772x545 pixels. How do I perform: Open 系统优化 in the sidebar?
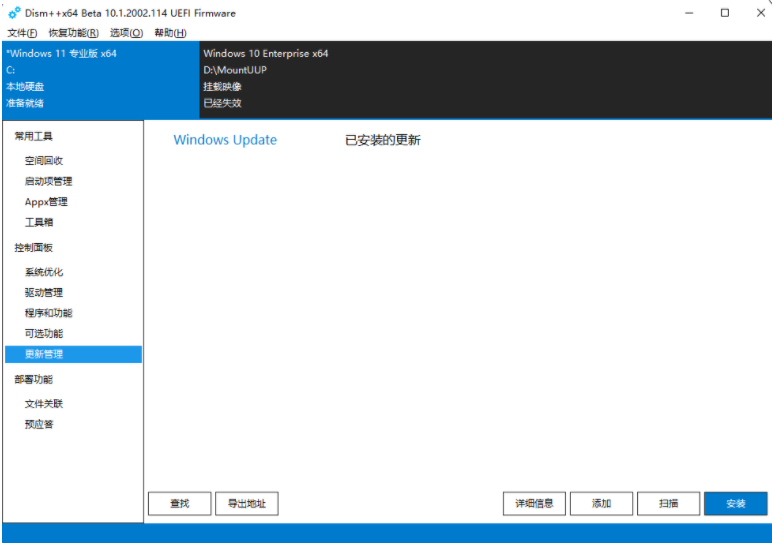[44, 272]
